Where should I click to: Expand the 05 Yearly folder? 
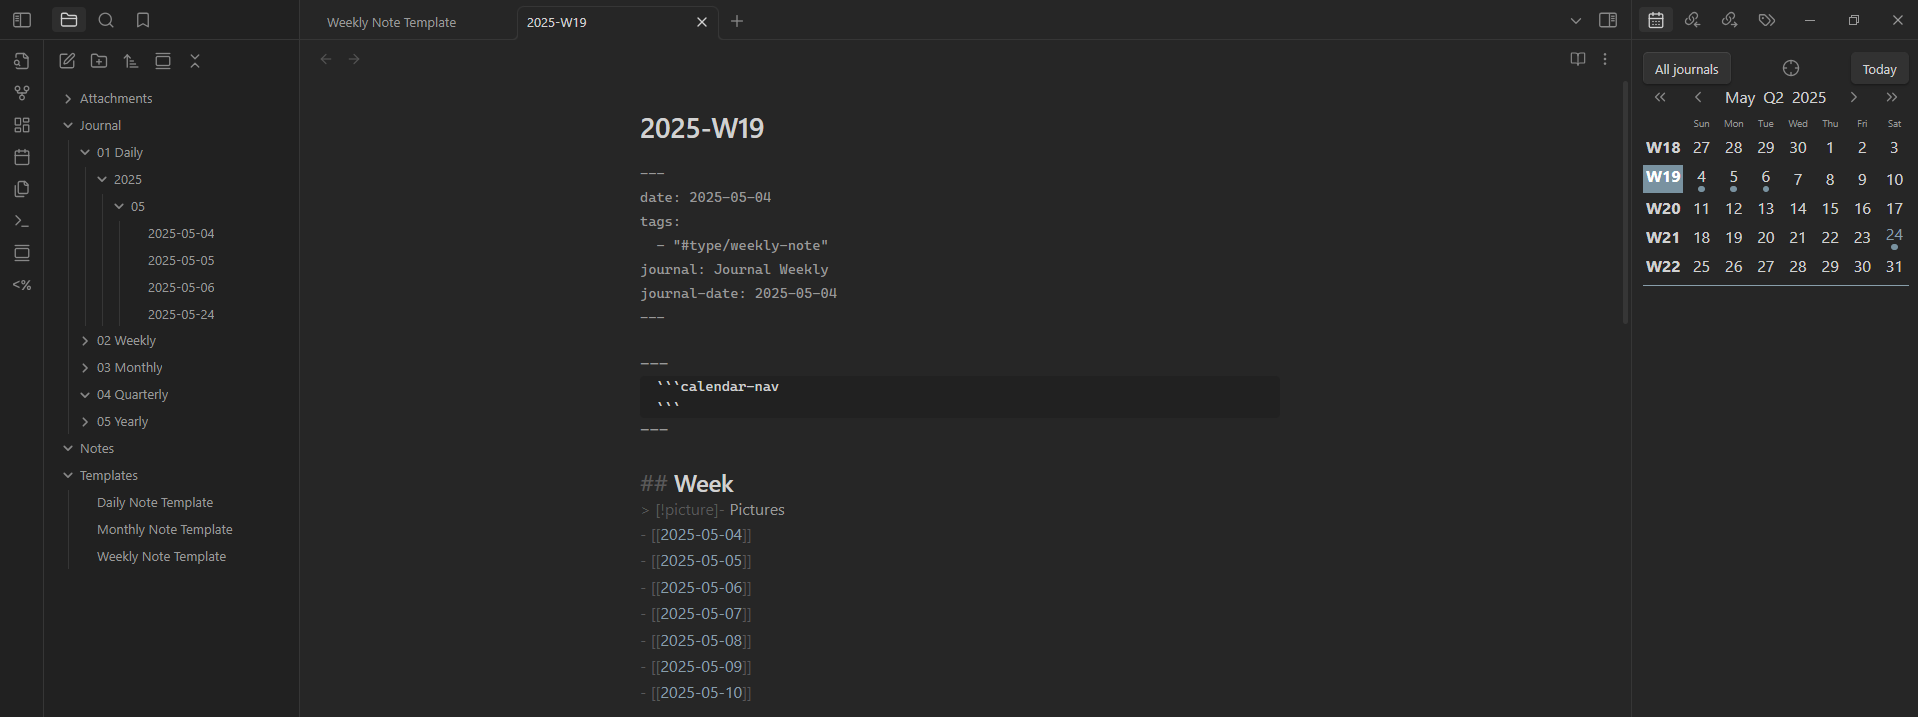pos(122,422)
